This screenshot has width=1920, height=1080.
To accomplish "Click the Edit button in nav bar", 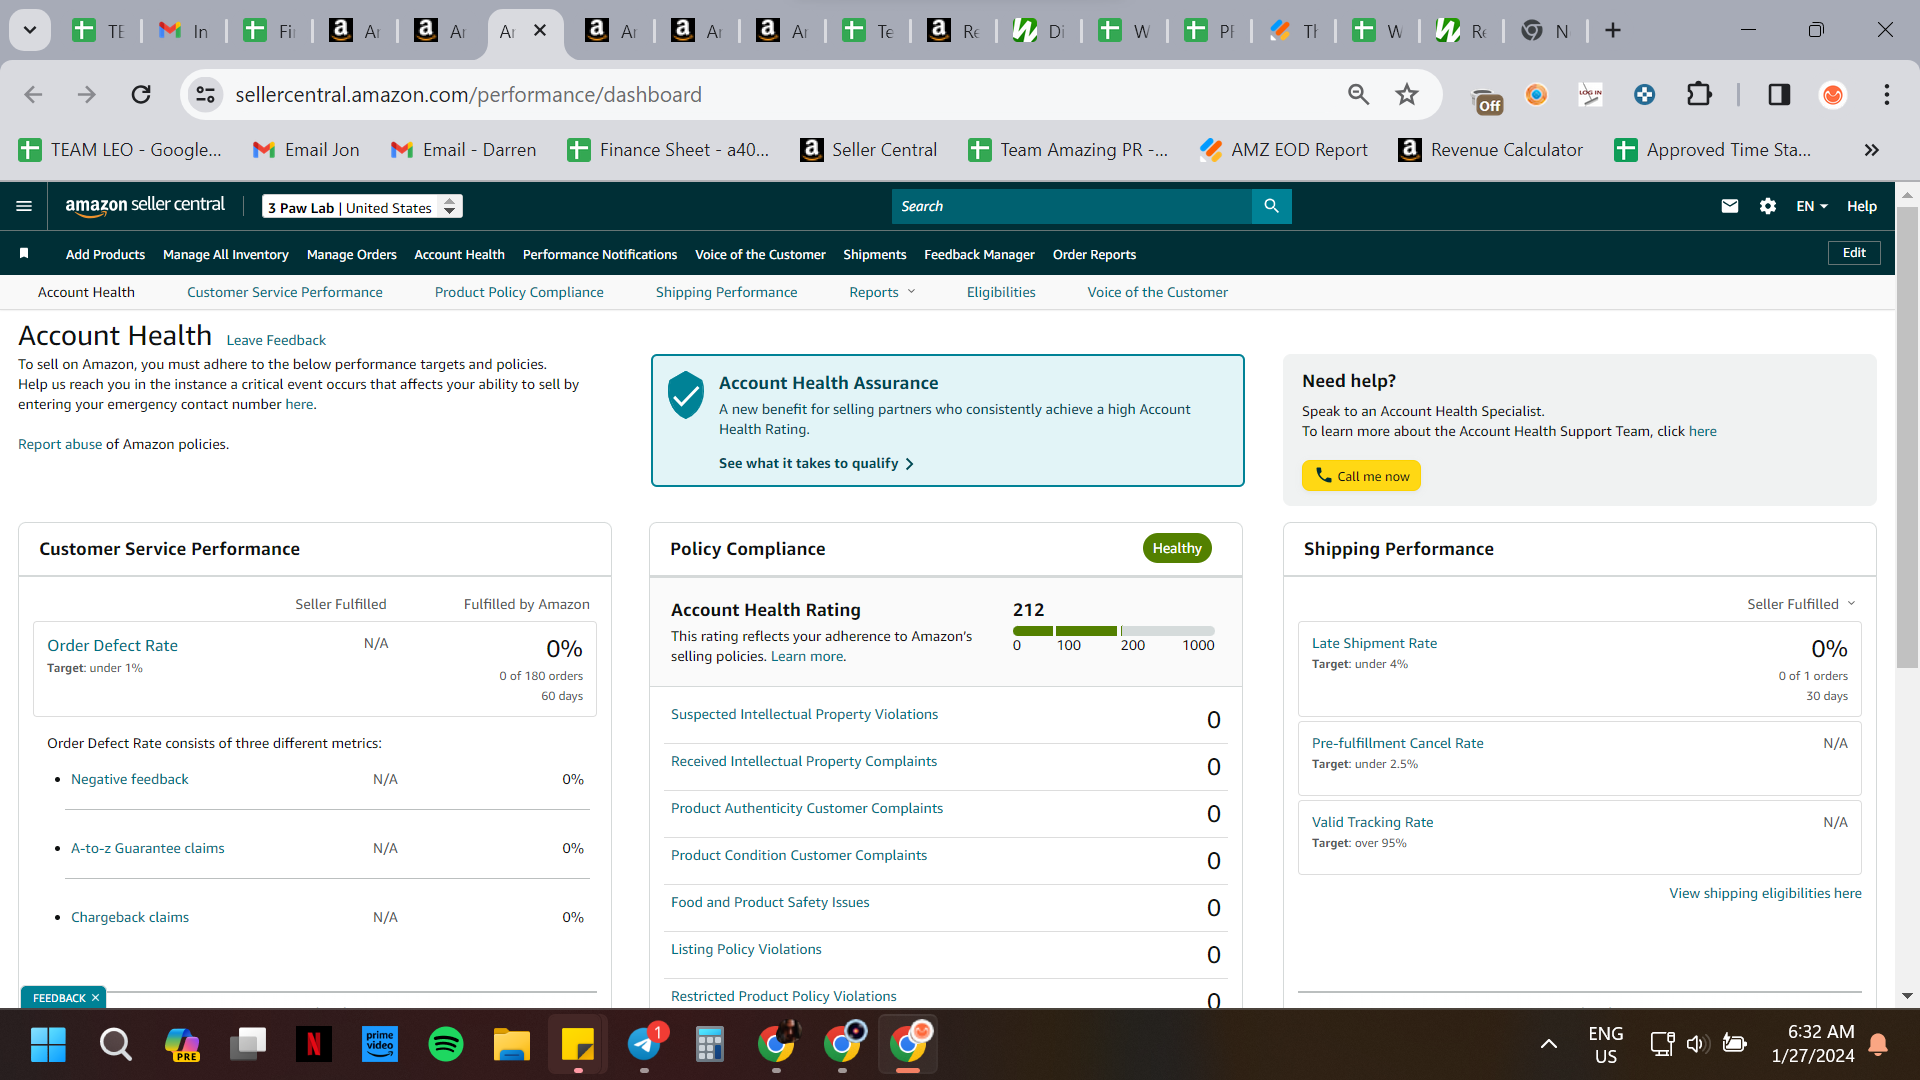I will [1854, 253].
